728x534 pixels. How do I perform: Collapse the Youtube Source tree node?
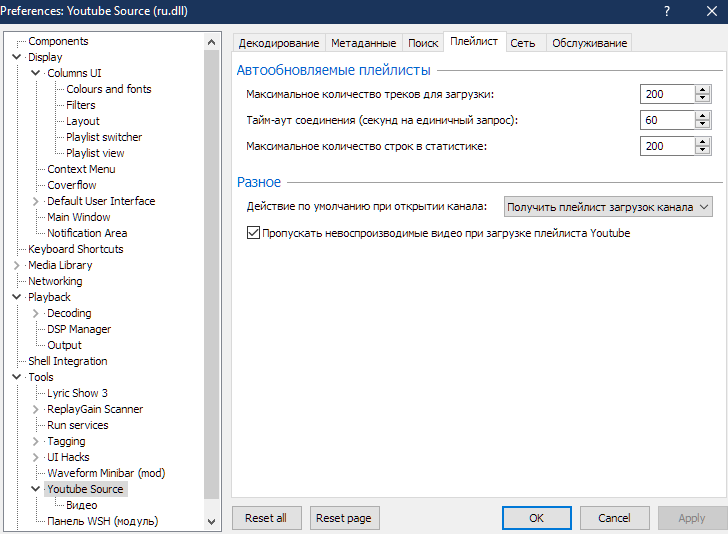pyautogui.click(x=36, y=489)
